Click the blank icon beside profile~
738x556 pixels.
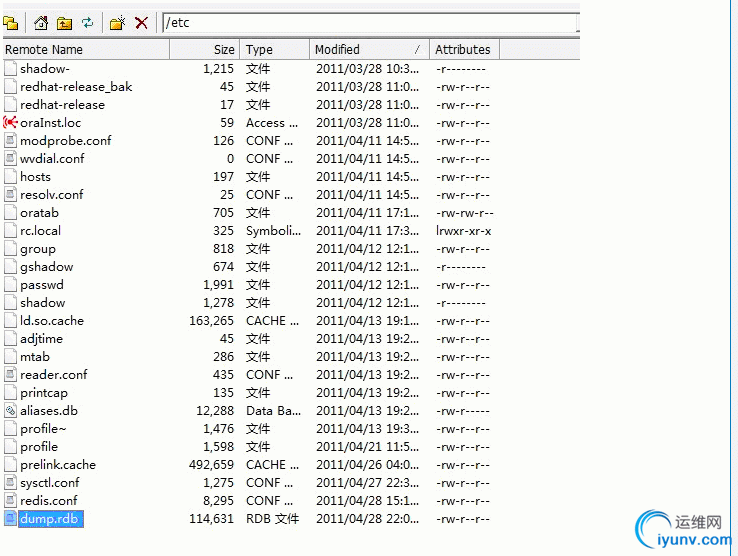click(10, 429)
